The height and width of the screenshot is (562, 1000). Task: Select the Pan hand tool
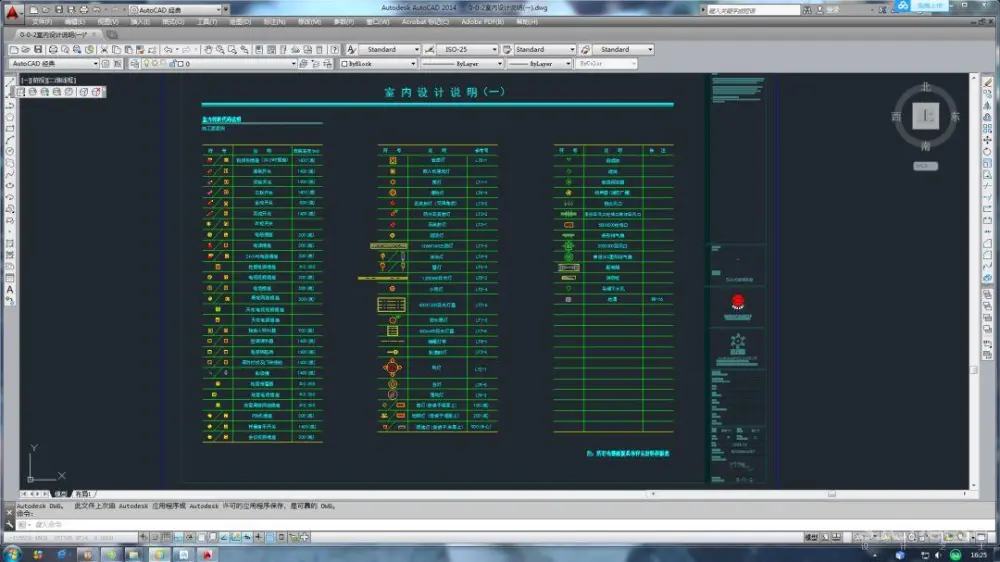click(x=207, y=49)
